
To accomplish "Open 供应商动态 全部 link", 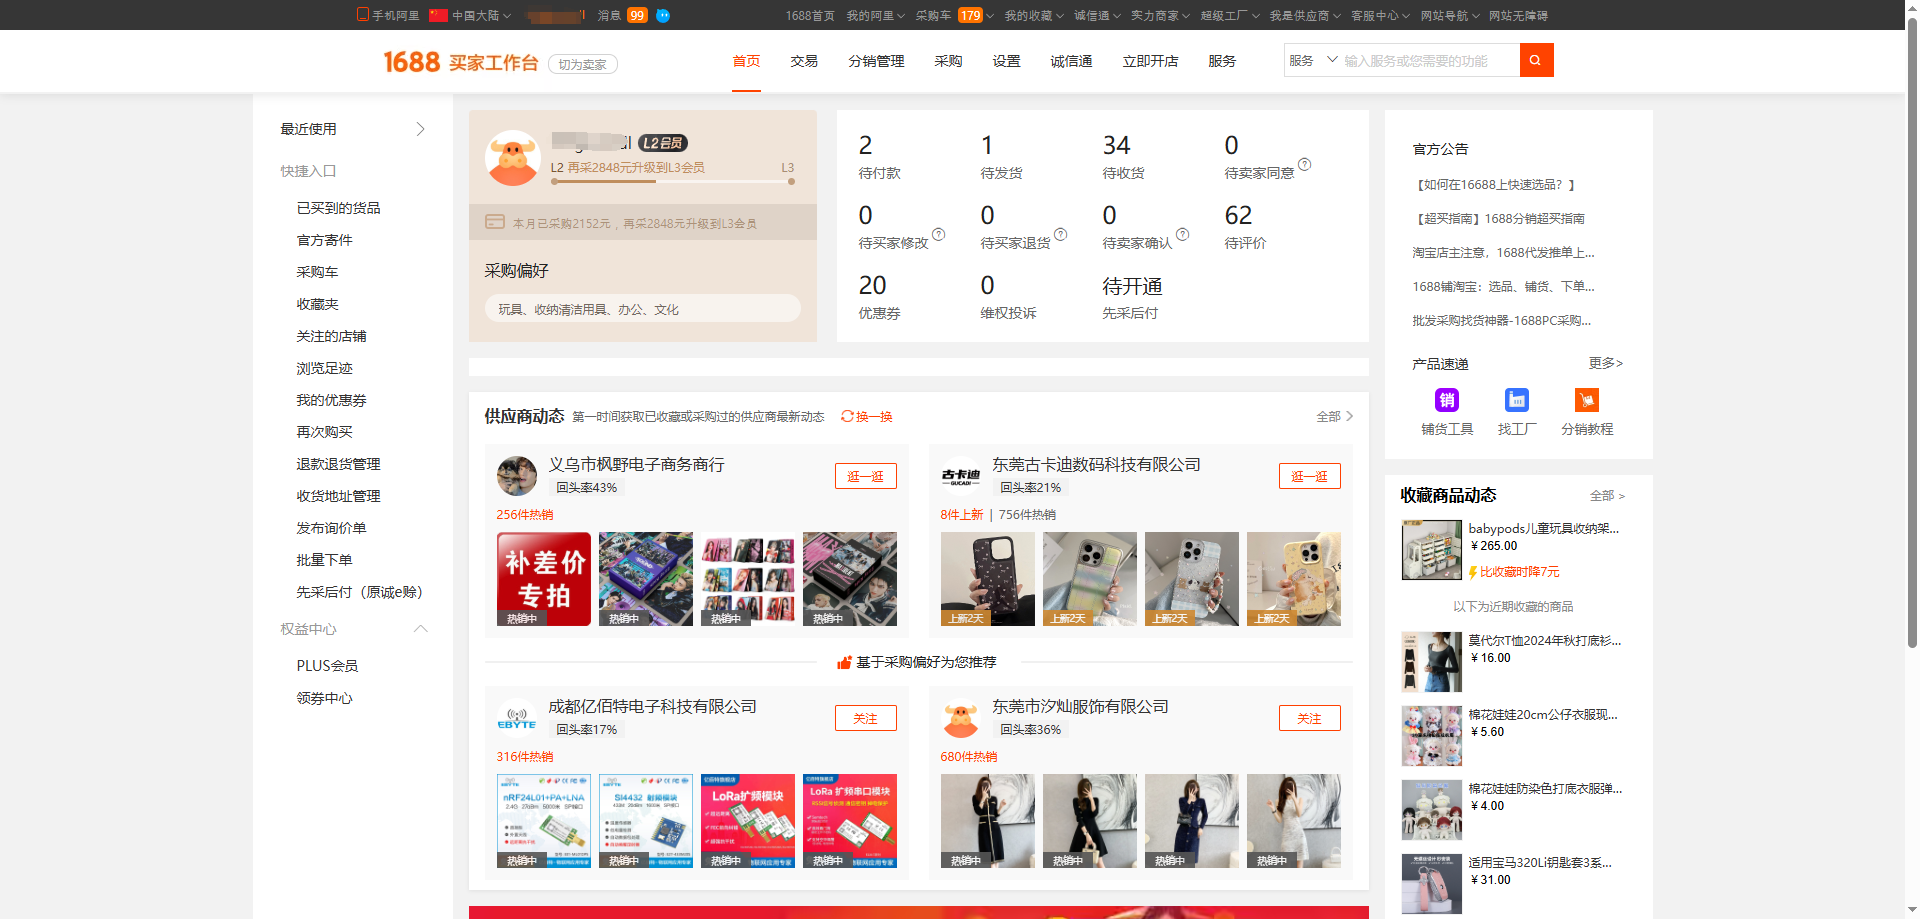I will (1334, 416).
